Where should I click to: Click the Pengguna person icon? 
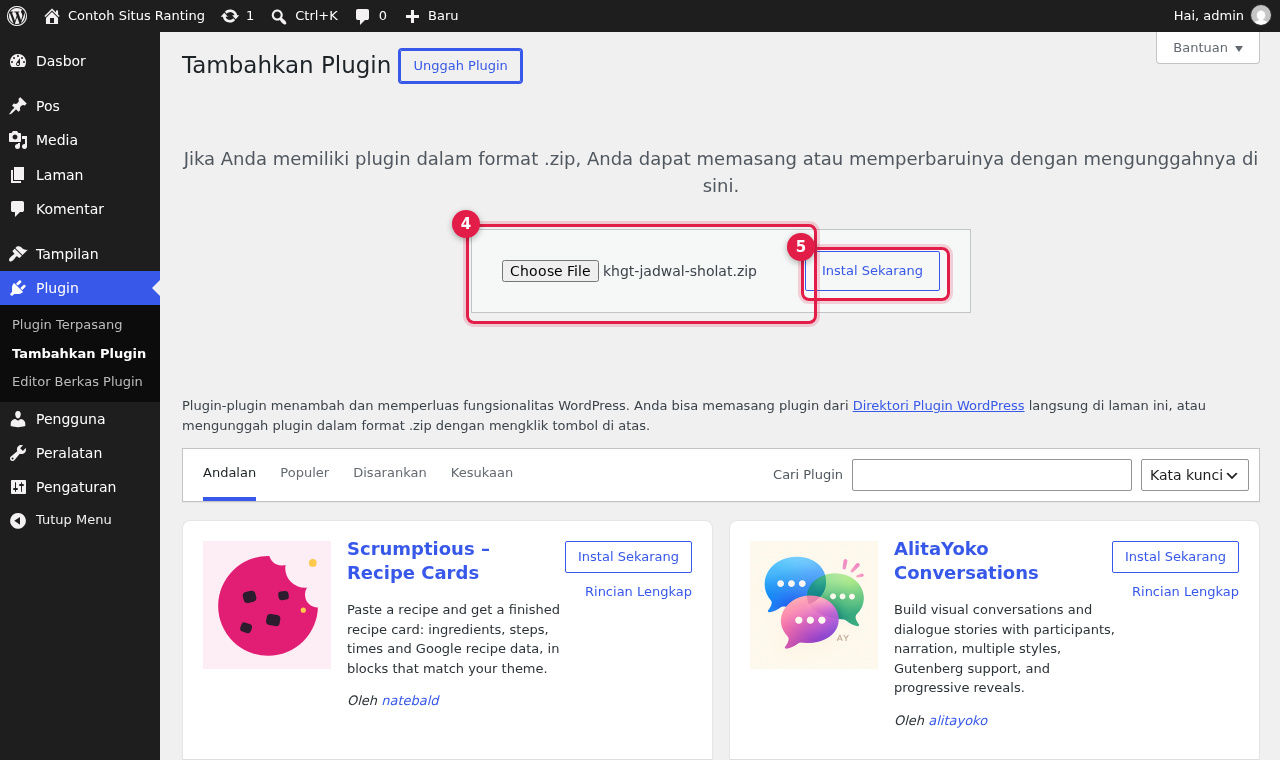18,419
